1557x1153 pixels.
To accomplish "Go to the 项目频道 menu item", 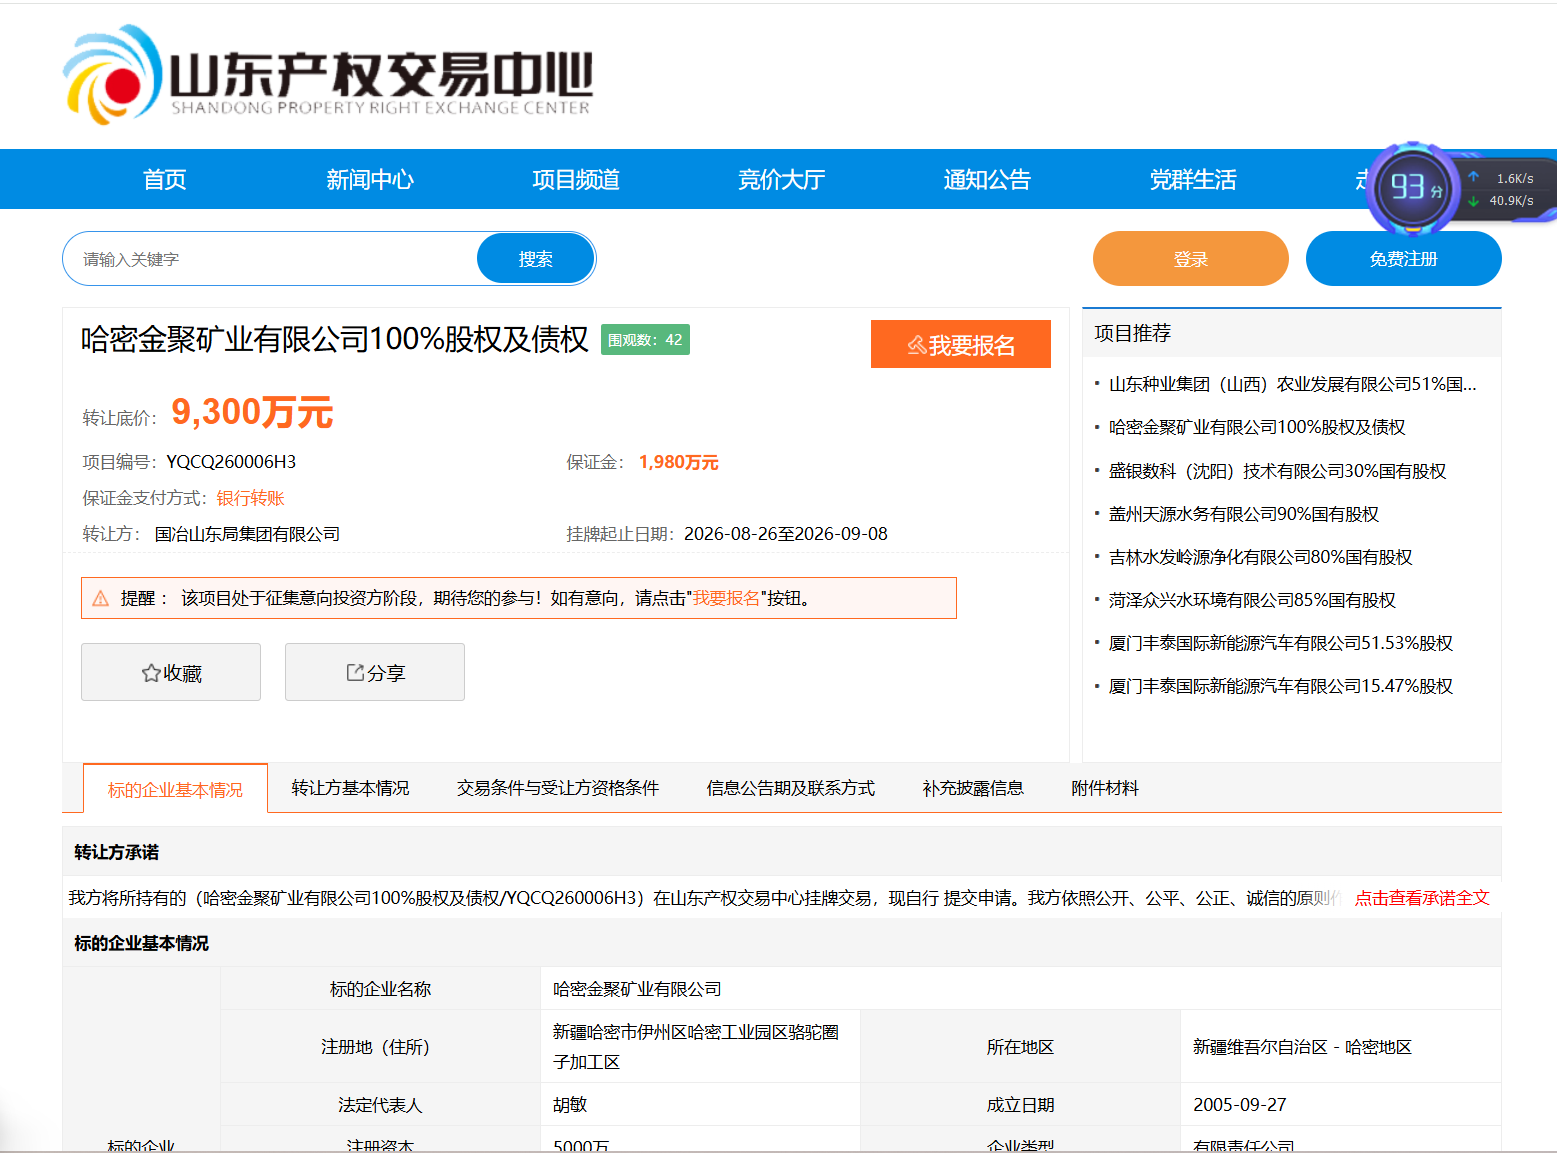I will click(x=576, y=179).
